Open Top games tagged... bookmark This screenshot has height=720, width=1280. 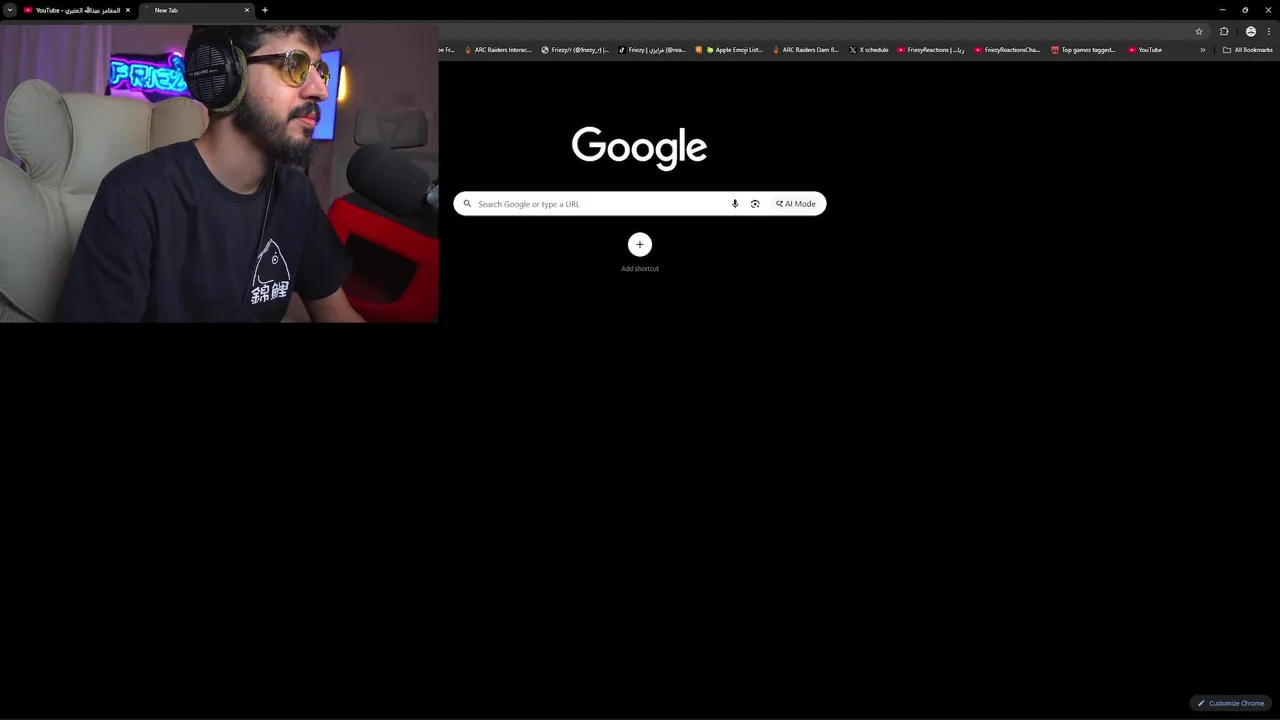(x=1084, y=50)
